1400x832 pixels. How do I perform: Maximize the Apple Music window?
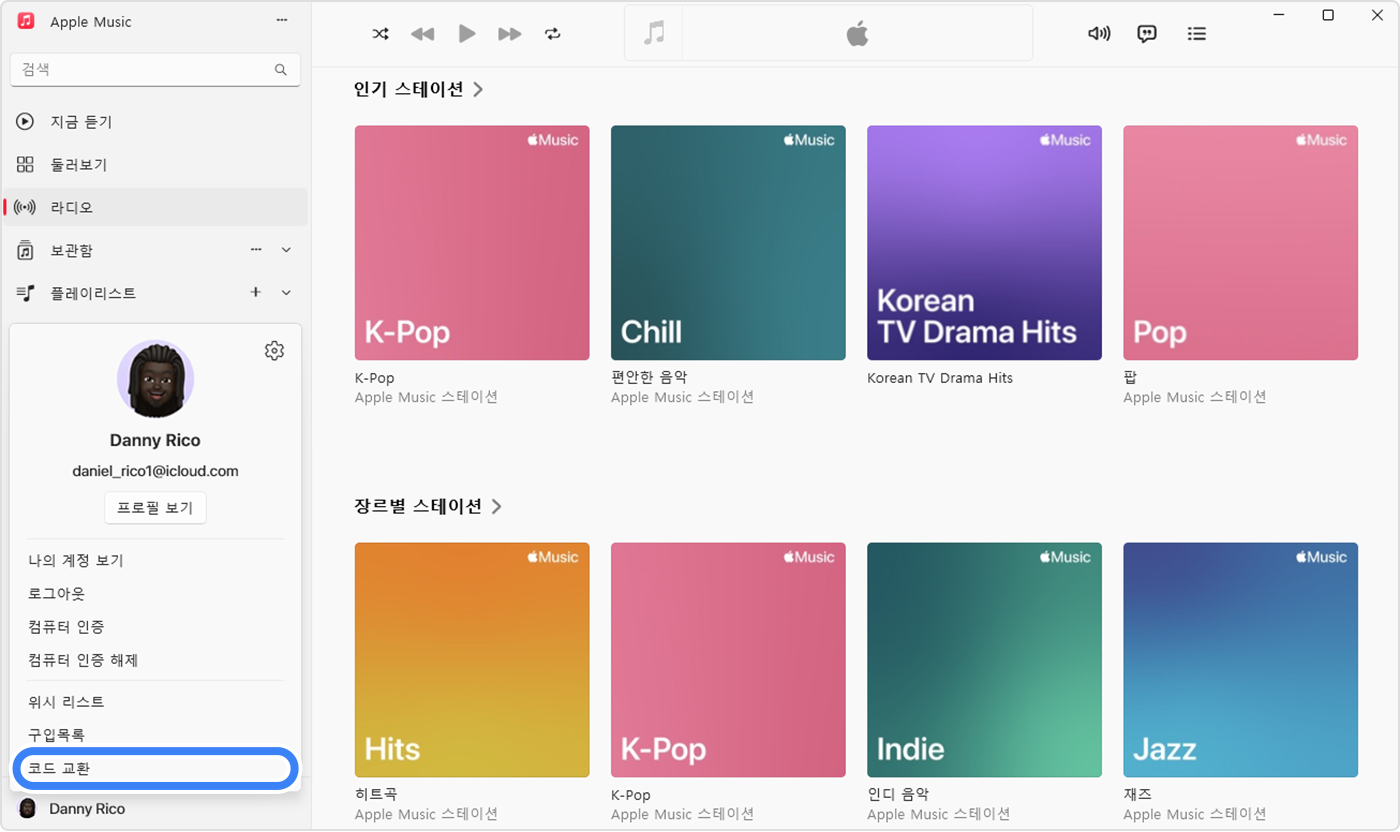[1328, 14]
